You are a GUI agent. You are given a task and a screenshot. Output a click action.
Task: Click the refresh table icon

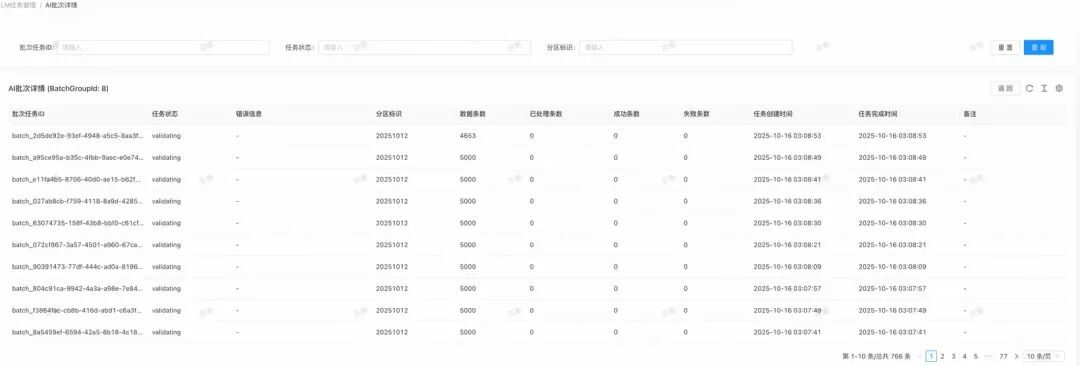pyautogui.click(x=1029, y=88)
